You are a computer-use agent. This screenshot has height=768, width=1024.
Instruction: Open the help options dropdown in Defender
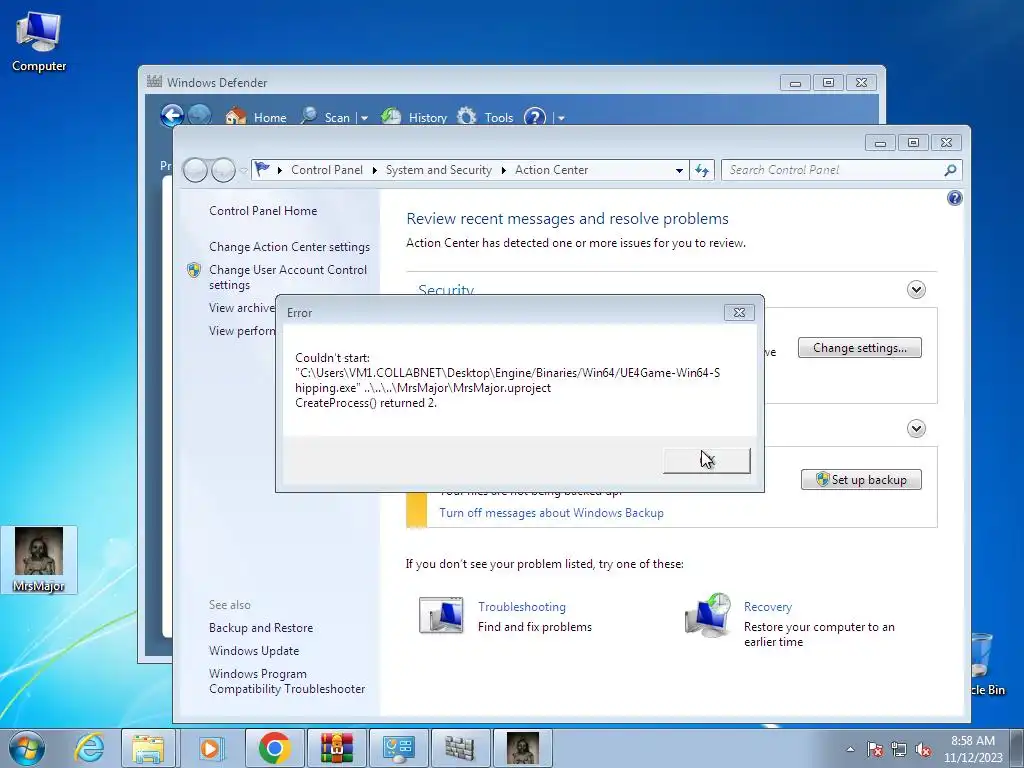click(x=561, y=118)
